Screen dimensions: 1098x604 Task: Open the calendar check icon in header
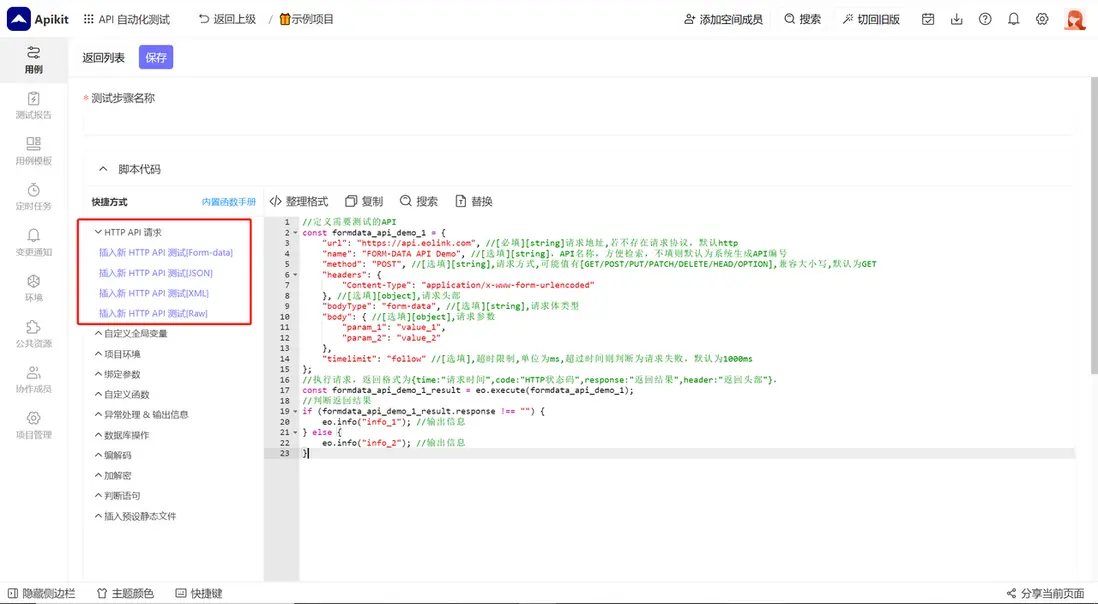[928, 19]
